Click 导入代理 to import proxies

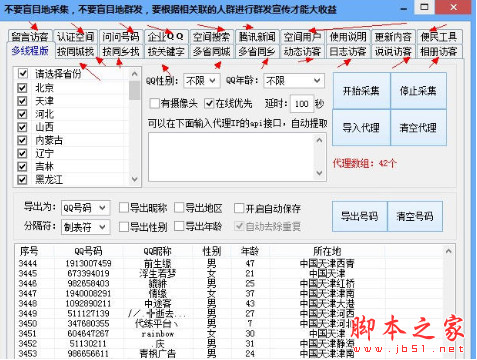click(361, 127)
